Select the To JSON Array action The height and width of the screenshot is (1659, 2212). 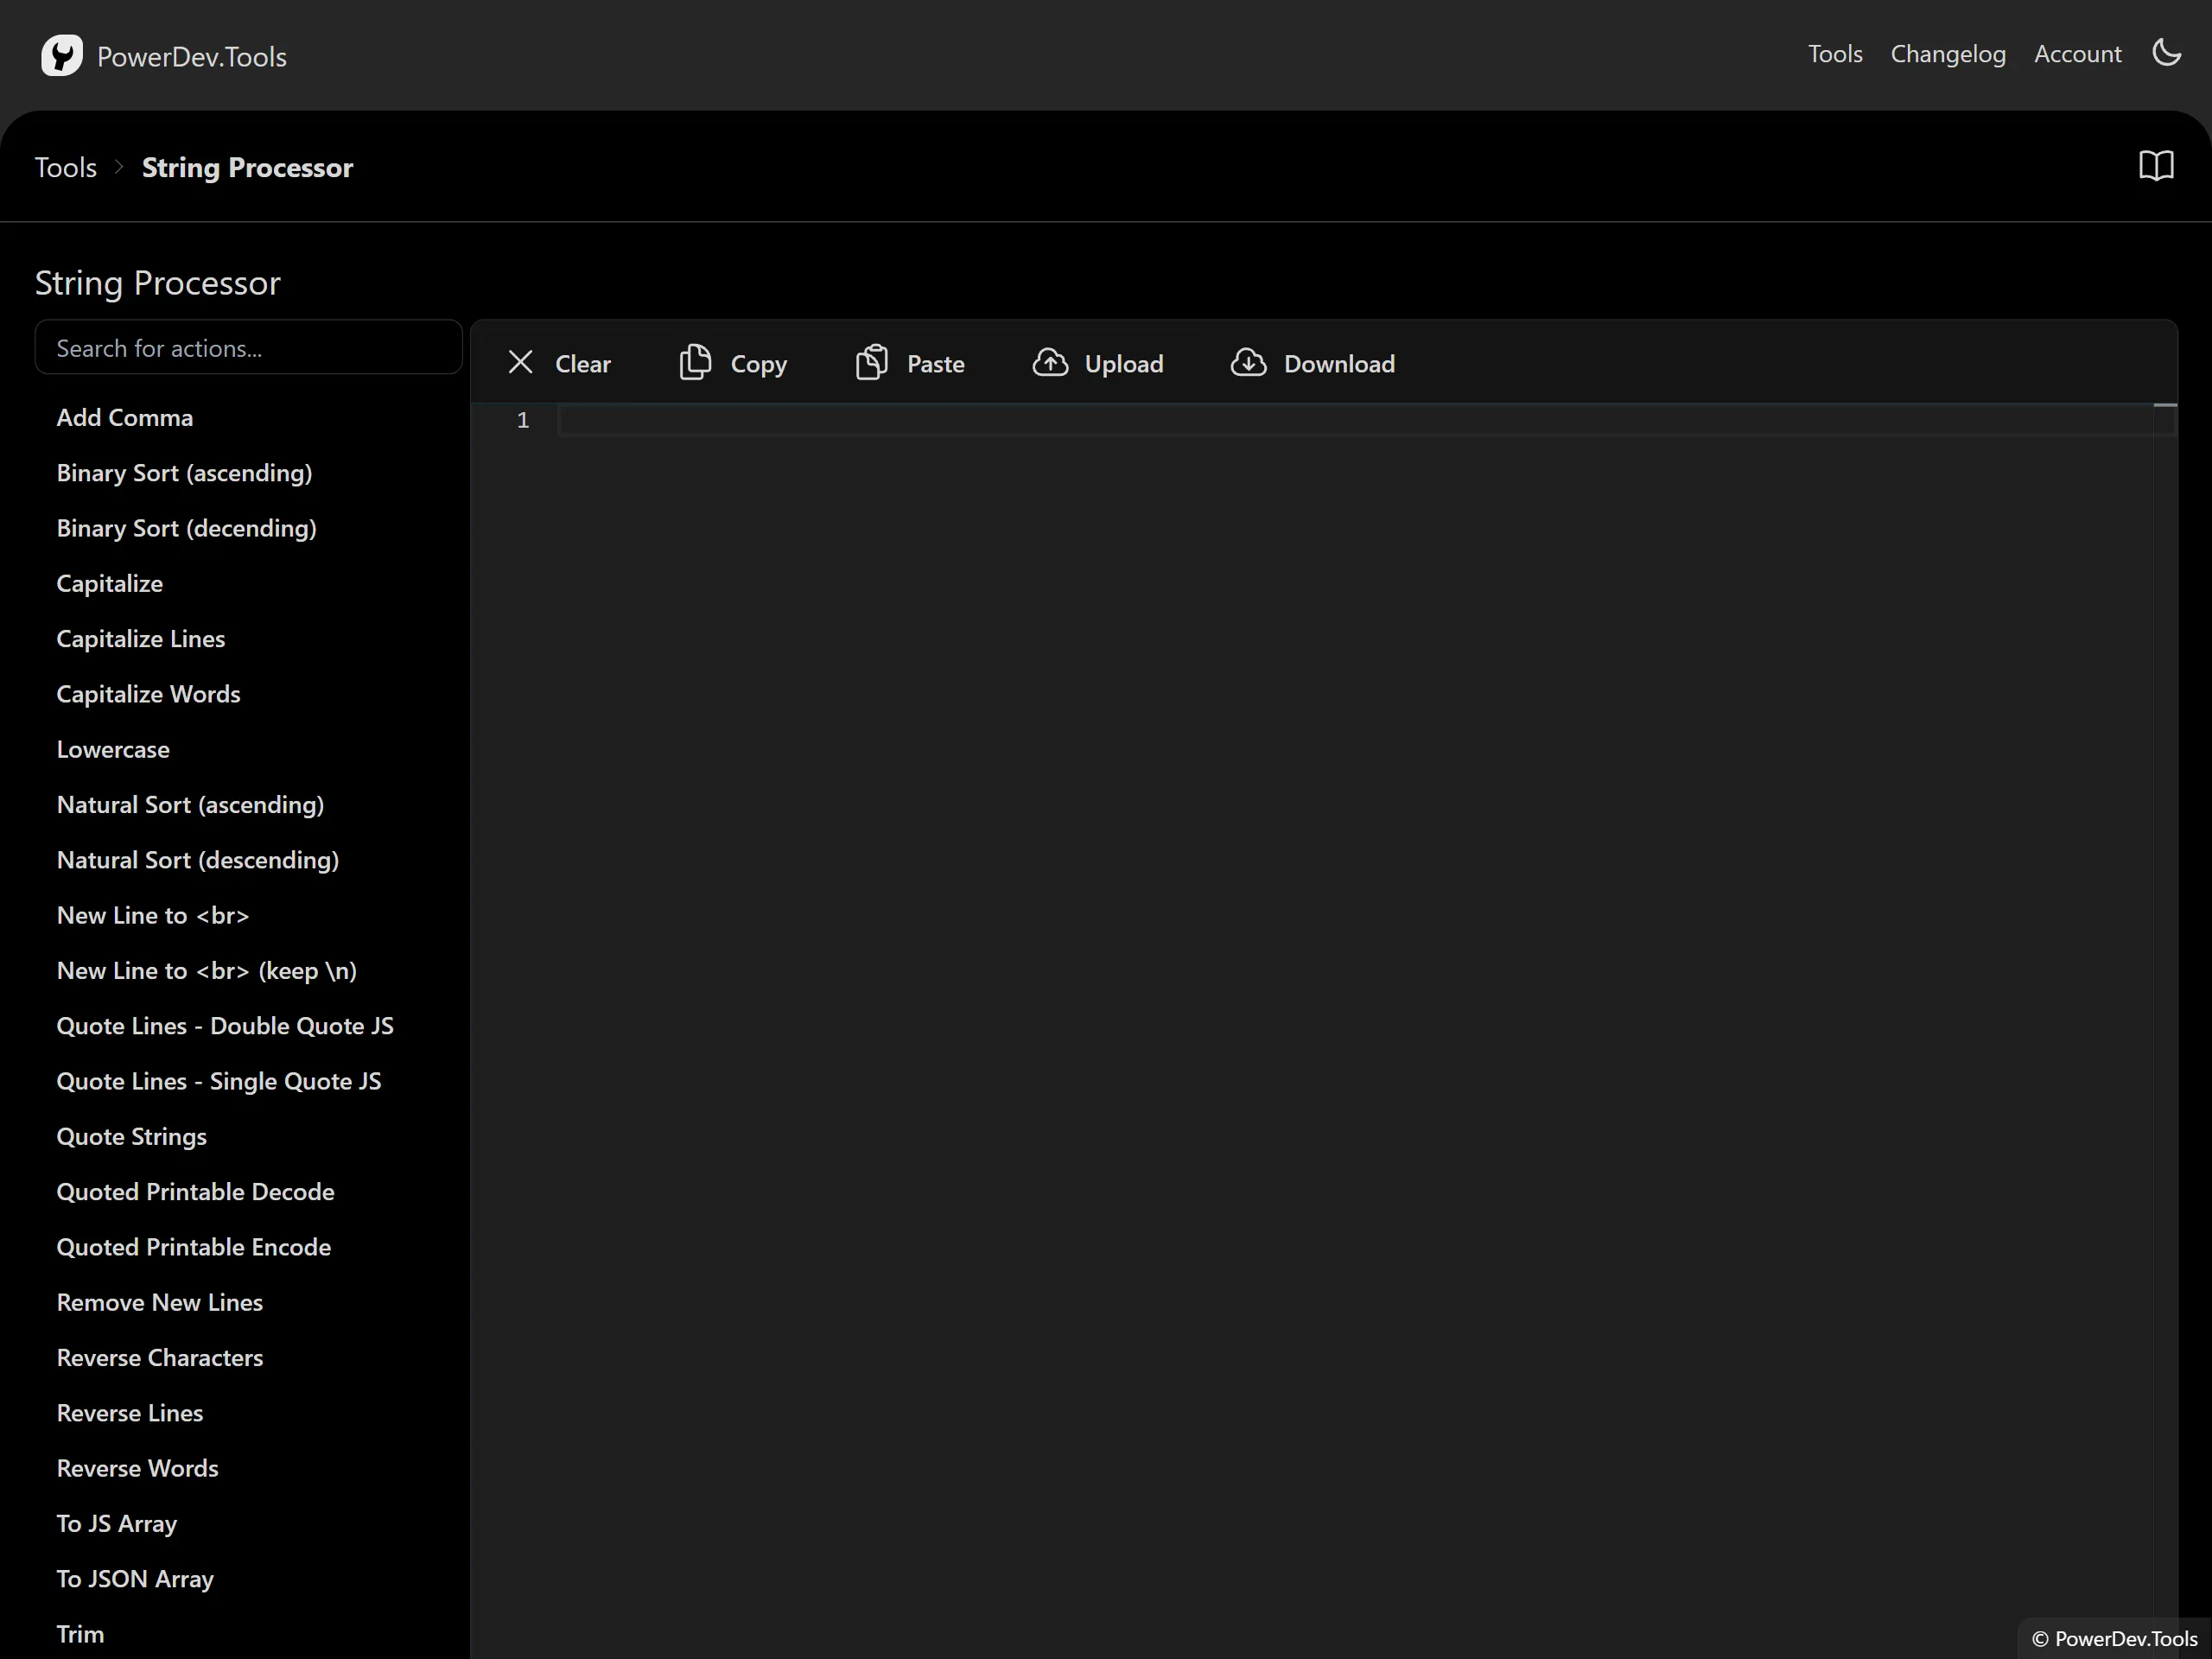pyautogui.click(x=135, y=1578)
